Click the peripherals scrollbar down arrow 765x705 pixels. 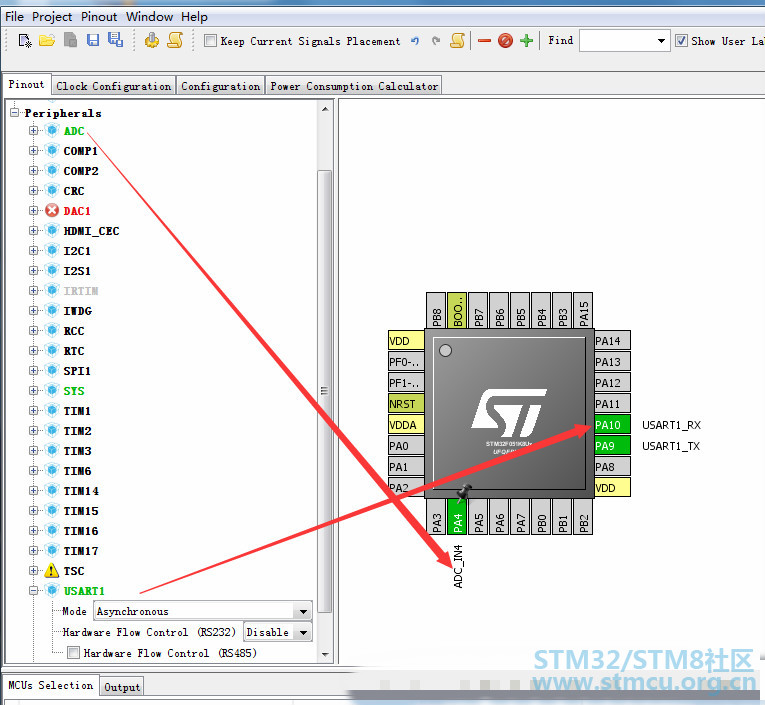[325, 654]
